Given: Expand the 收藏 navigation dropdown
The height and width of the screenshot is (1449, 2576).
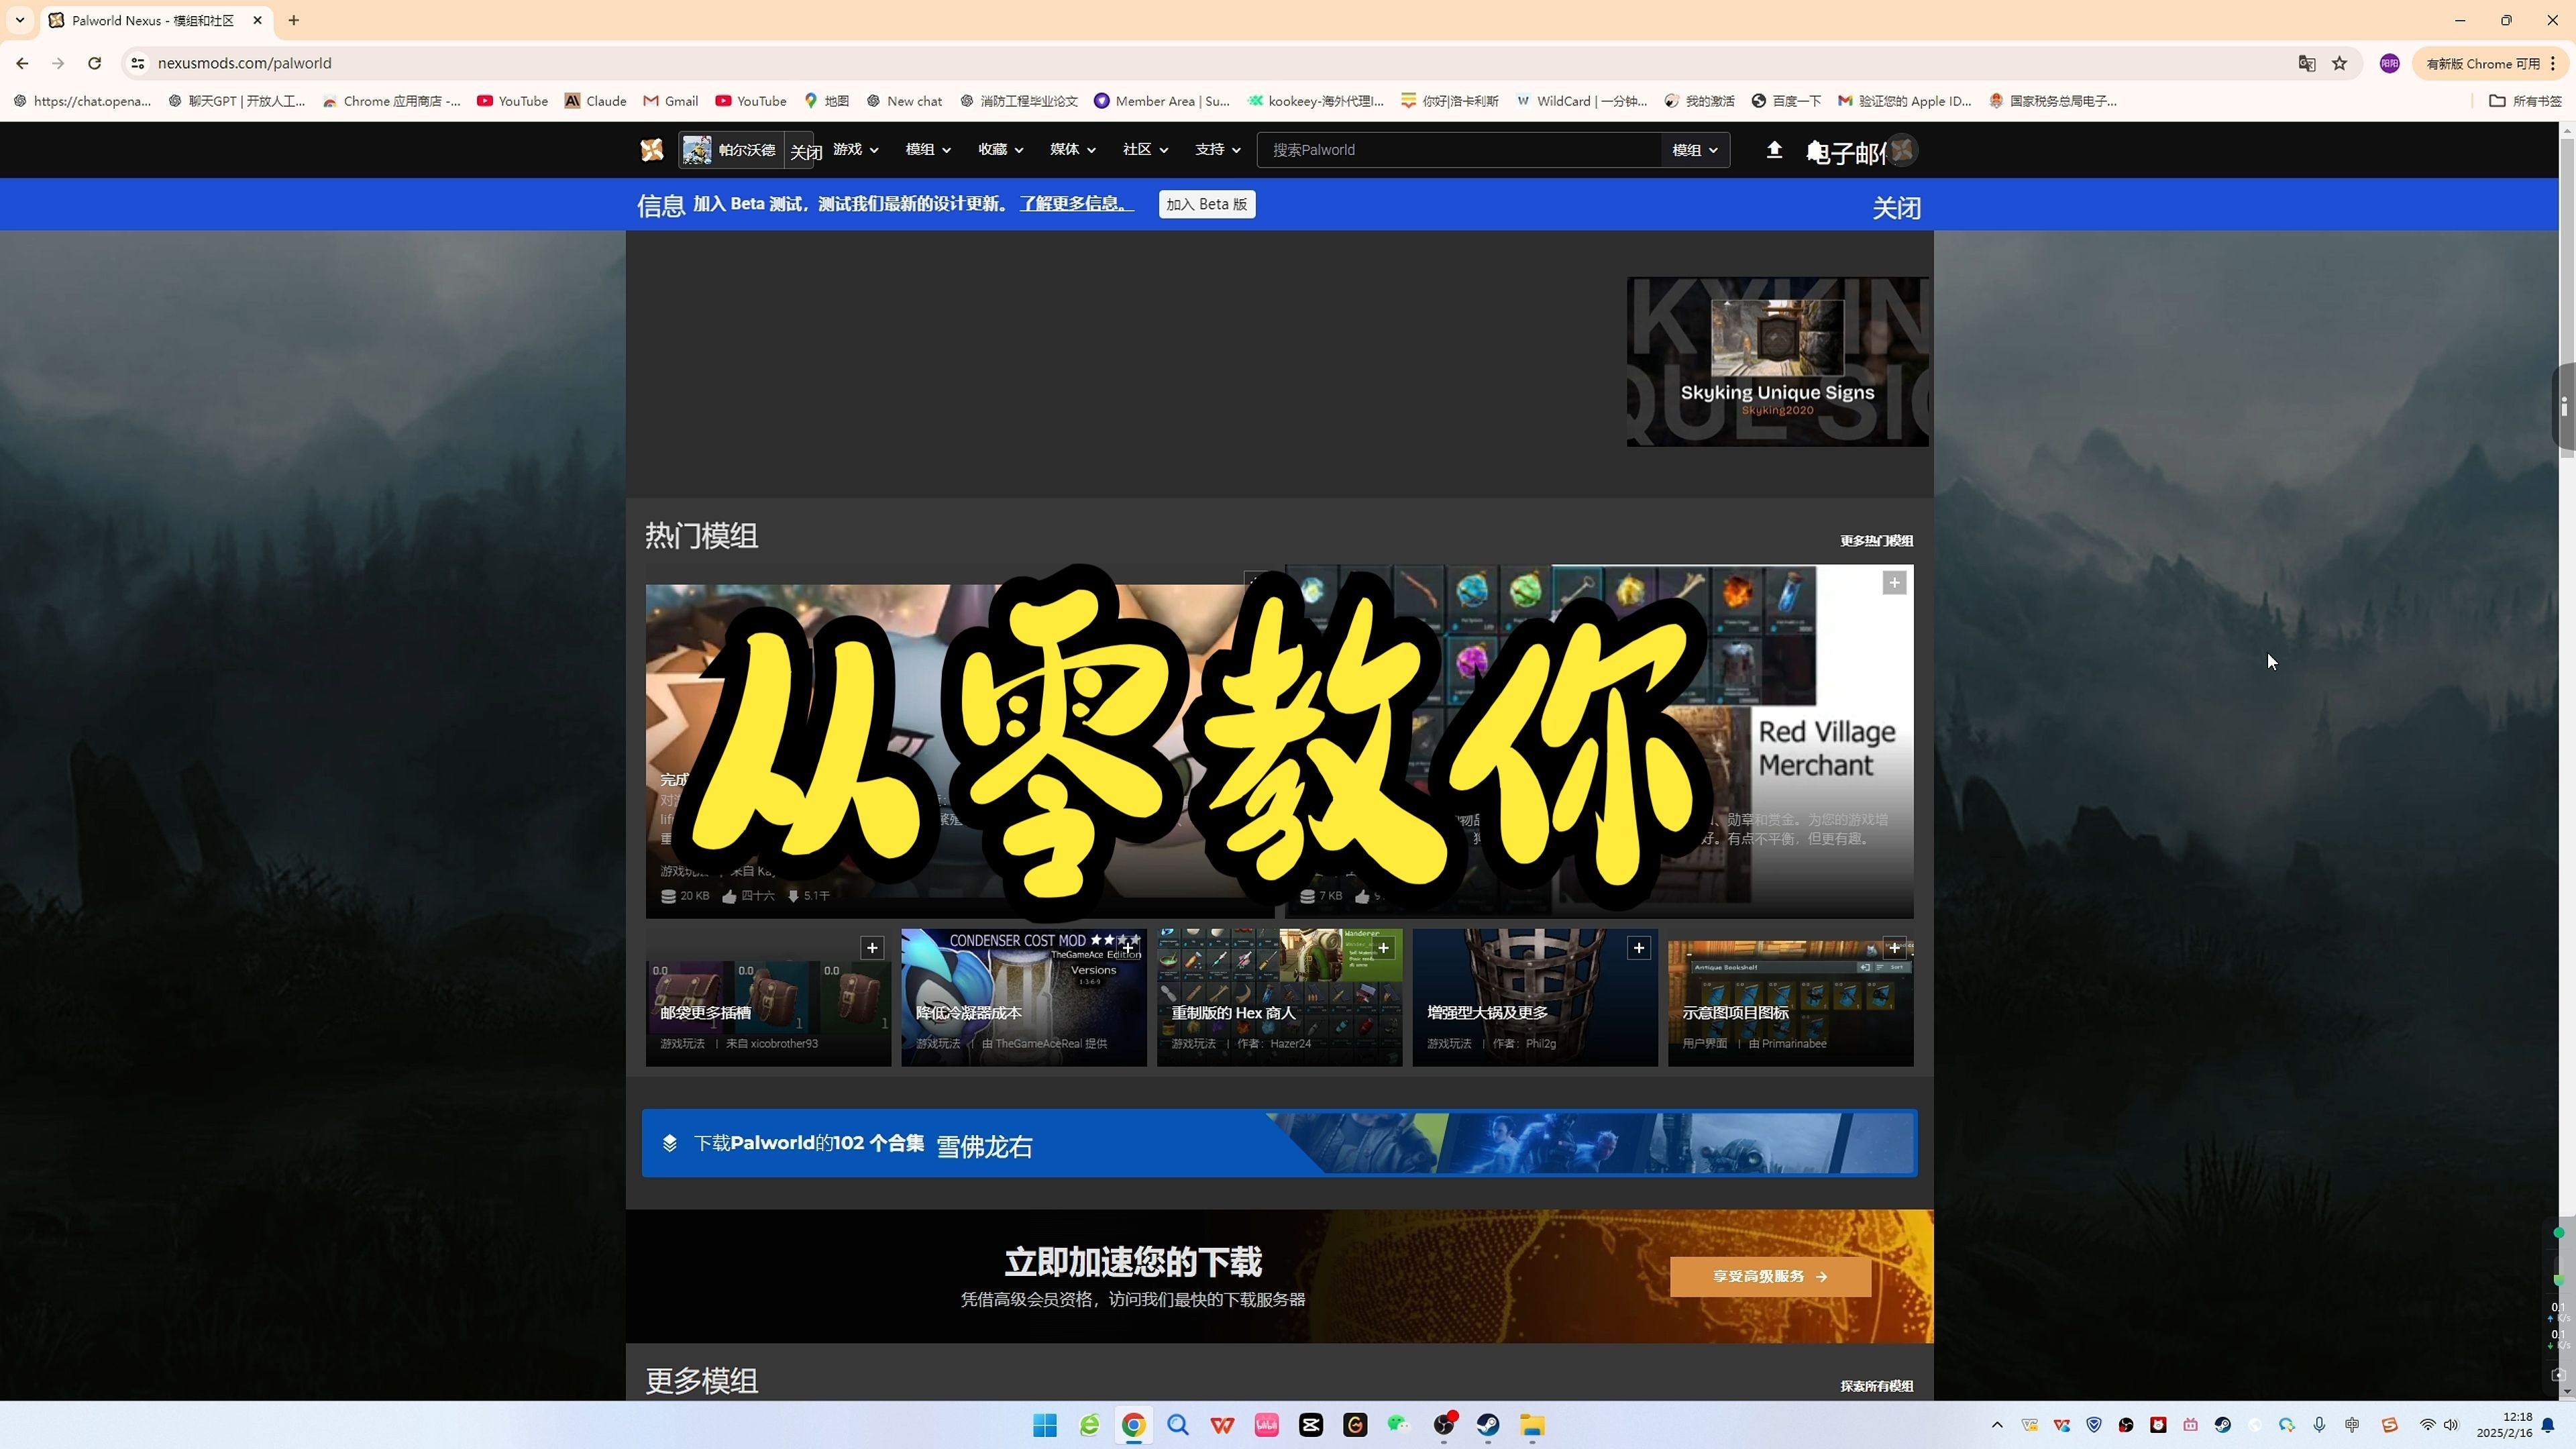Looking at the screenshot, I should click(1001, 150).
